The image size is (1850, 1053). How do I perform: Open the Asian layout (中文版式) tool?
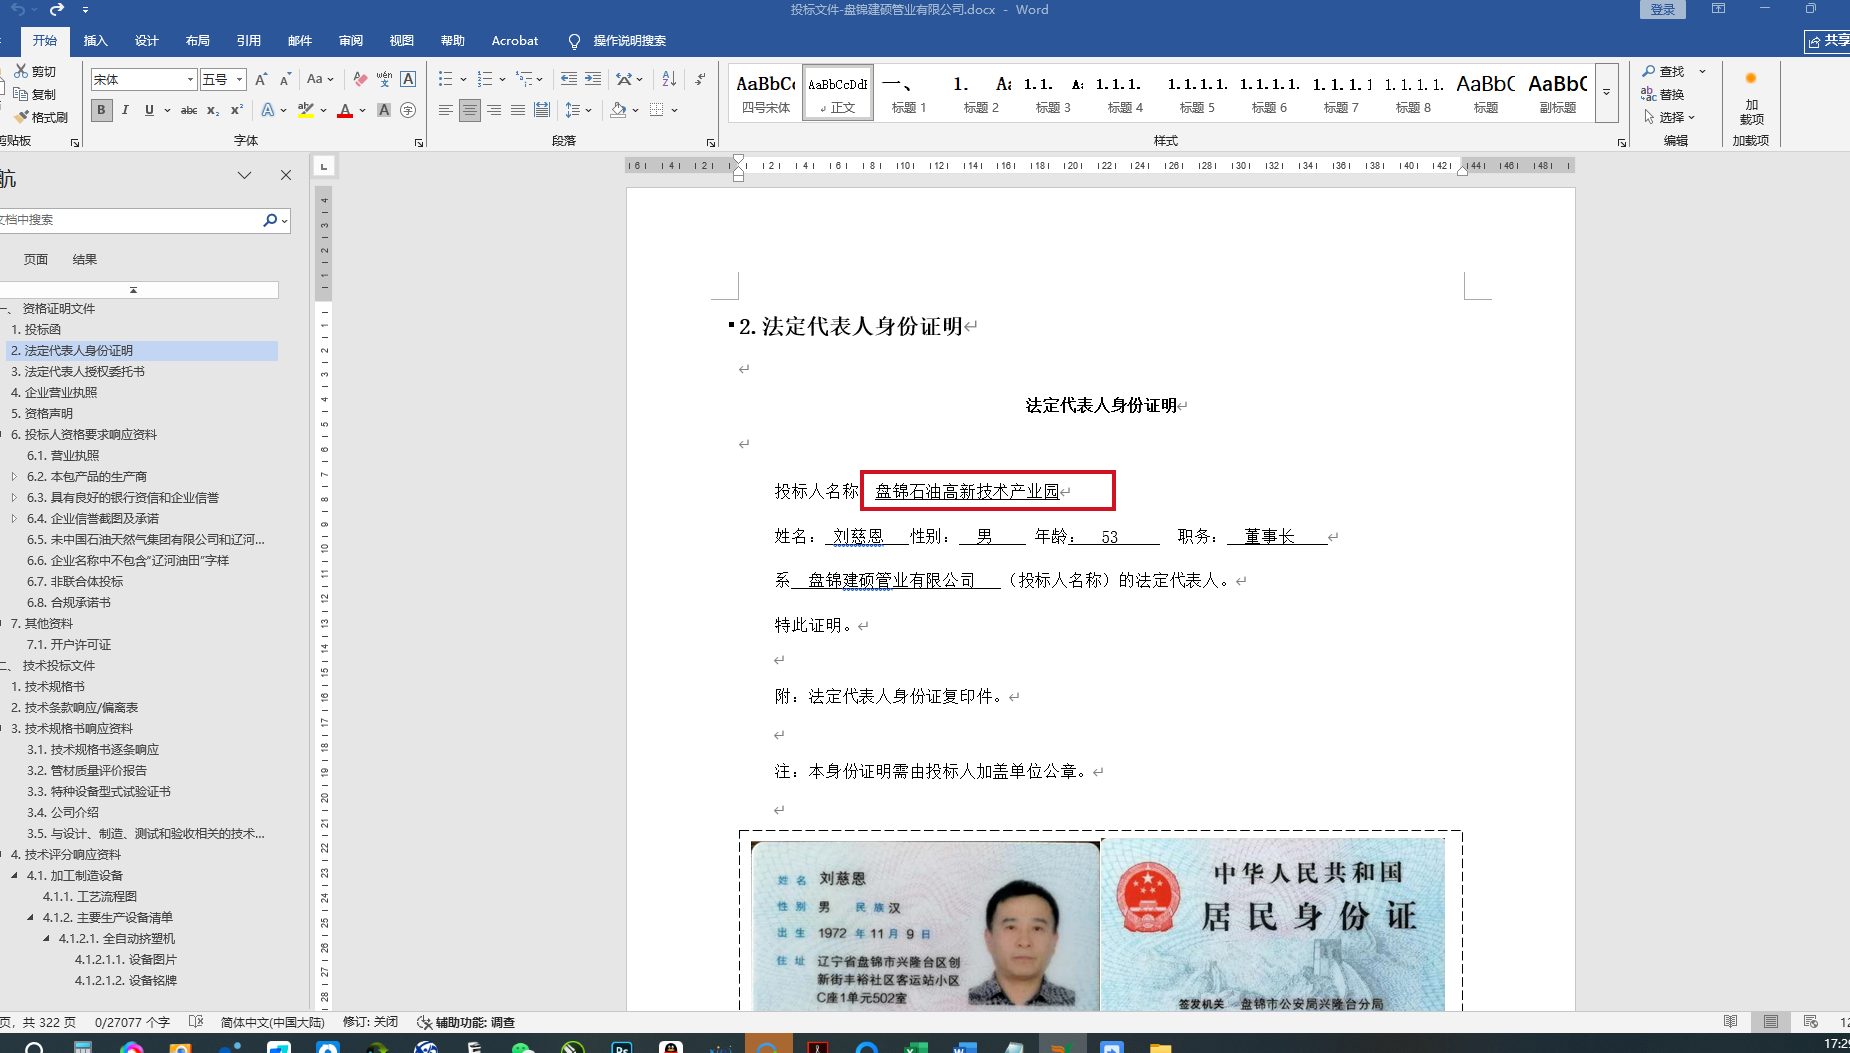coord(624,79)
